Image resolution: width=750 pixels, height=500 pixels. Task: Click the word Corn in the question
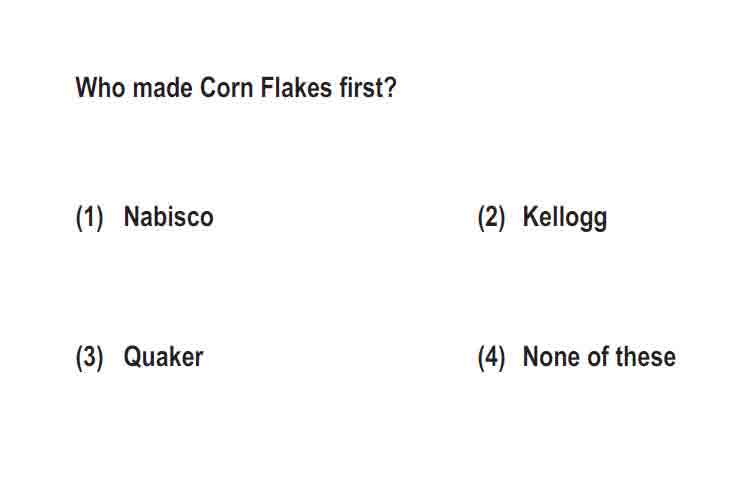[226, 88]
